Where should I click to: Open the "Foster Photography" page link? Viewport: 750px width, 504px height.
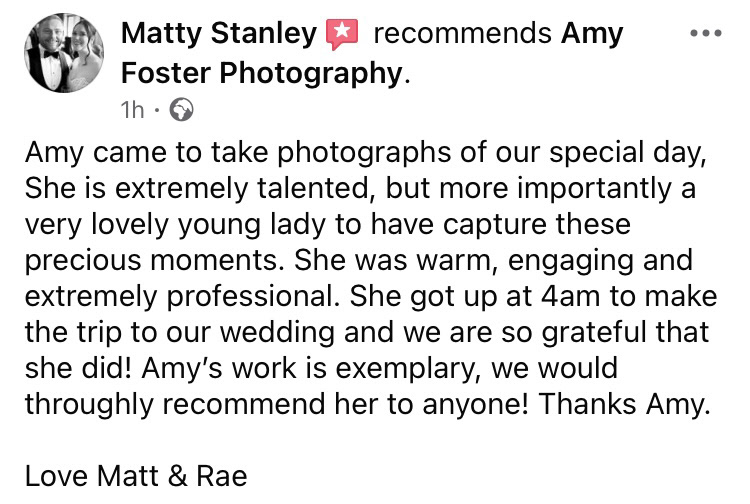point(260,73)
